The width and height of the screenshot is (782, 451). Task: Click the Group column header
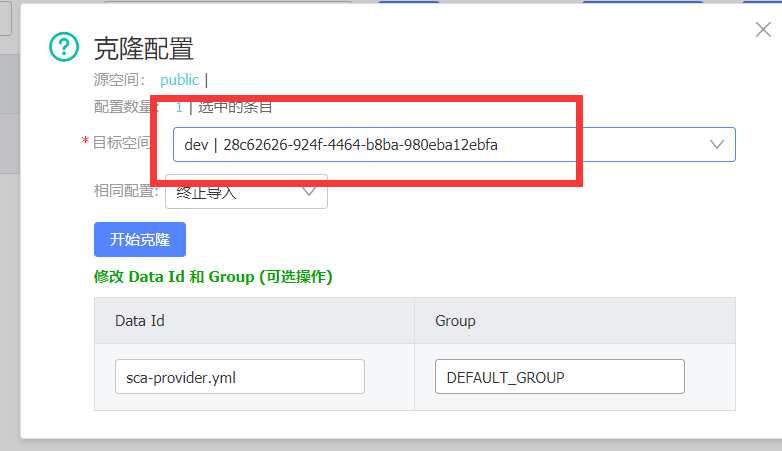455,321
